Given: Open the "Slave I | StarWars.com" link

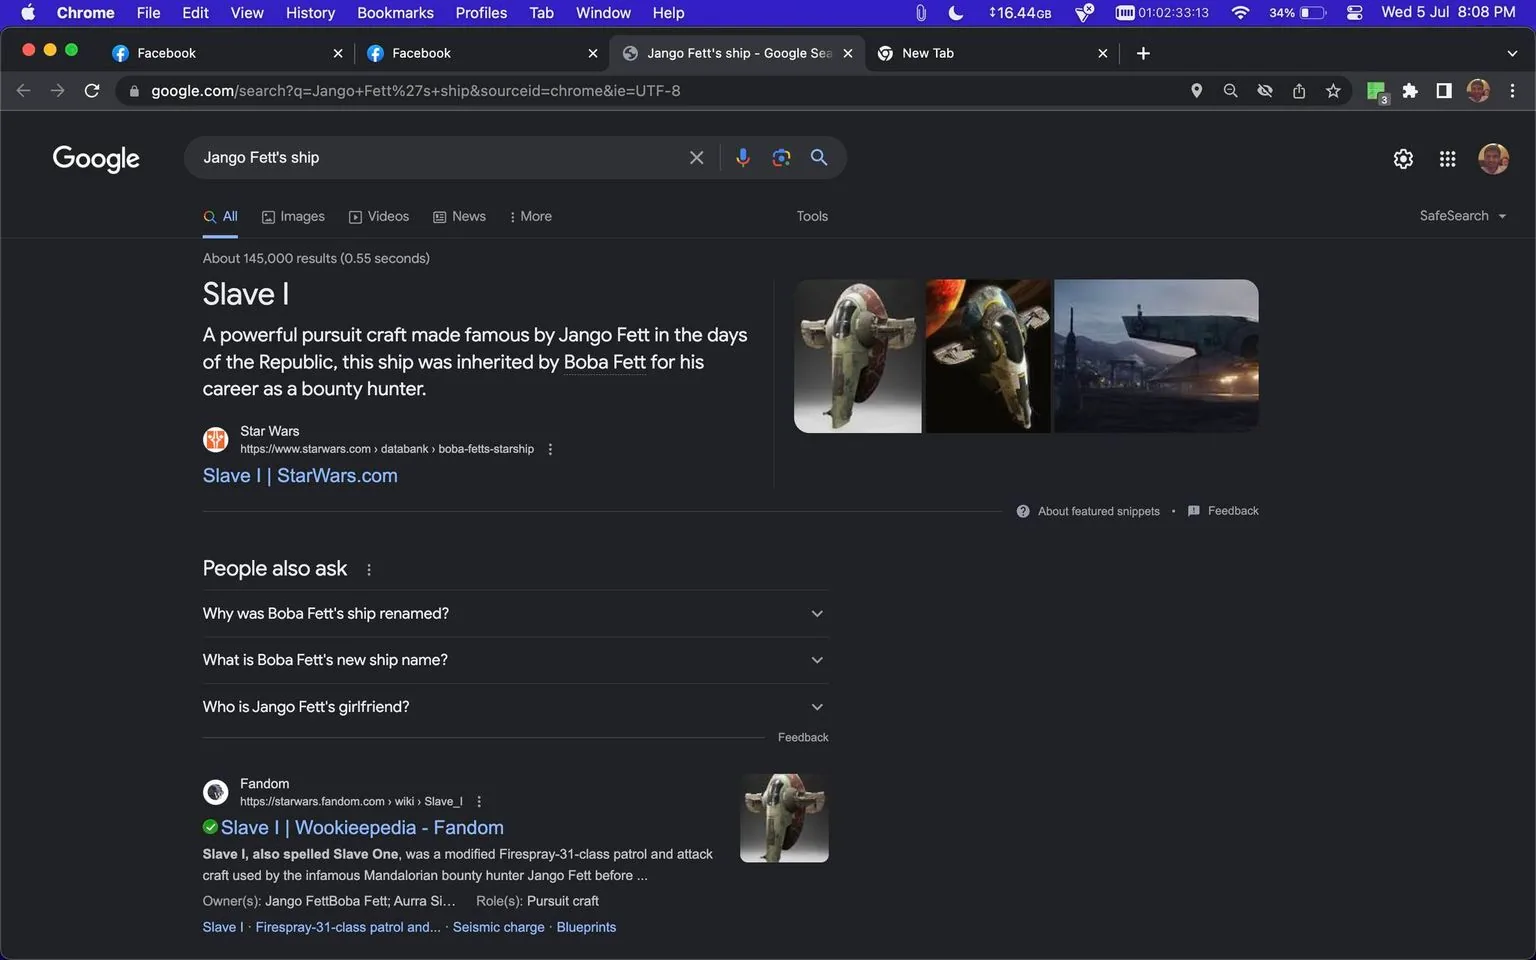Looking at the screenshot, I should click(x=299, y=475).
